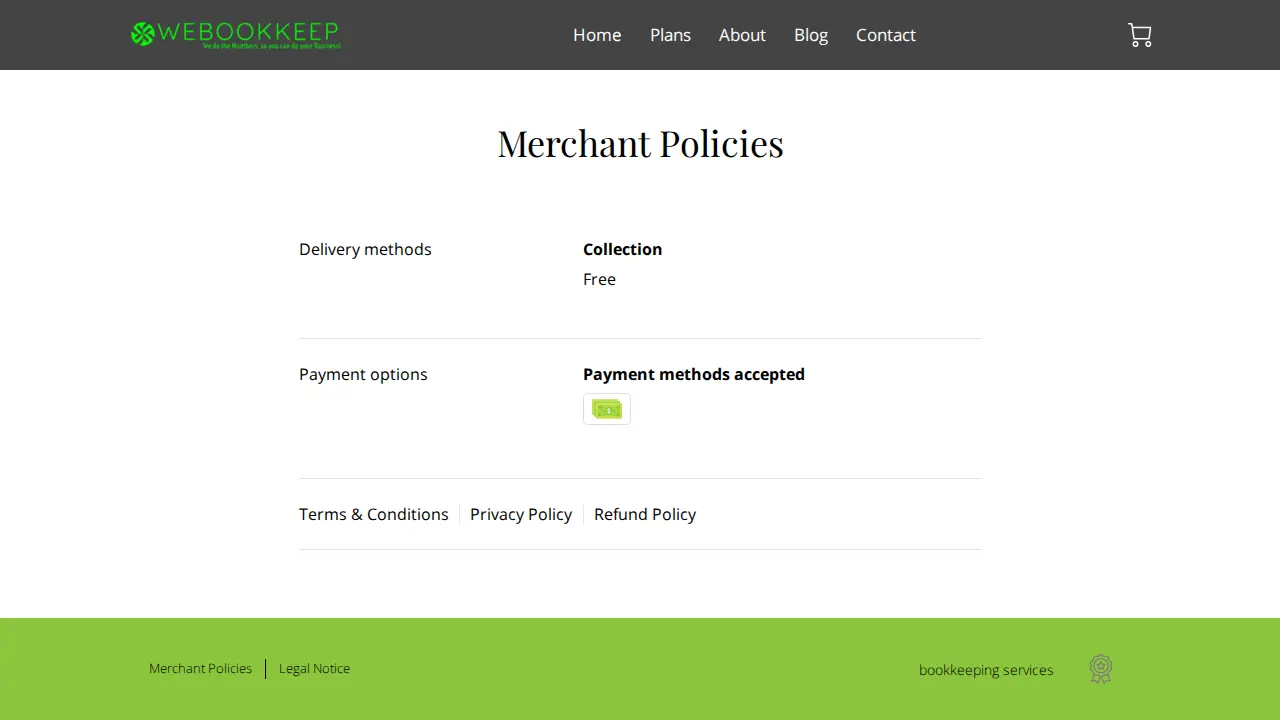
Task: Click the bold 'Collection' text
Action: point(623,249)
